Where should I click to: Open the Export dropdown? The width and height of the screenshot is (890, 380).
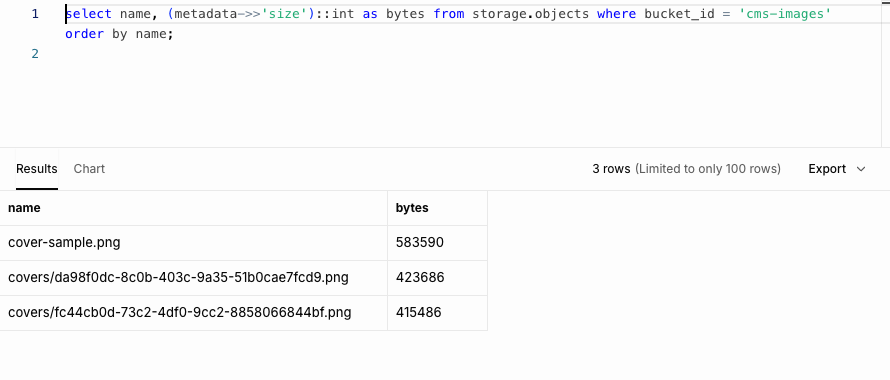(837, 169)
